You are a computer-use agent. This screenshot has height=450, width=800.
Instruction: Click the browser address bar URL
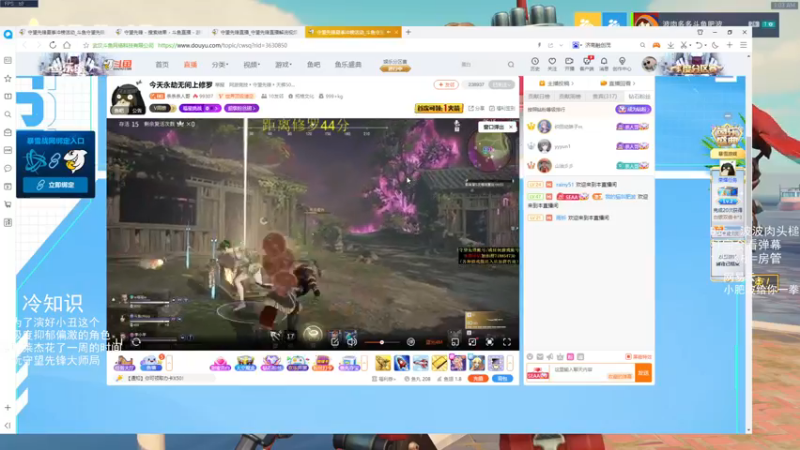(222, 45)
